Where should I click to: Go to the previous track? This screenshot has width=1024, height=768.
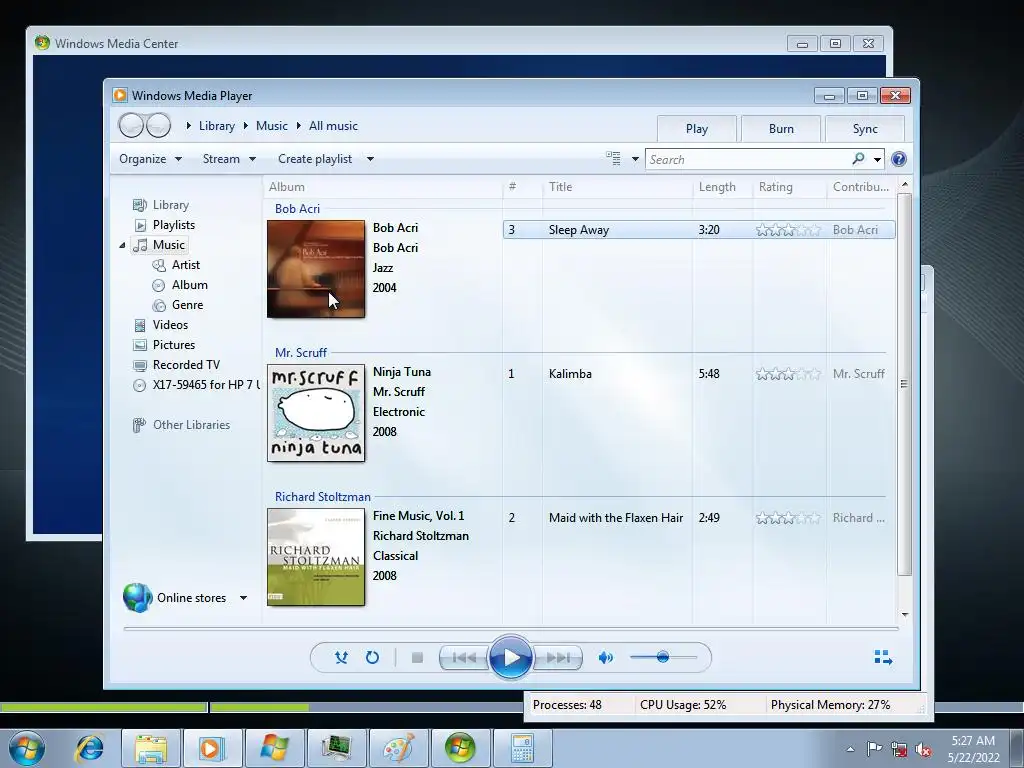[x=464, y=658]
